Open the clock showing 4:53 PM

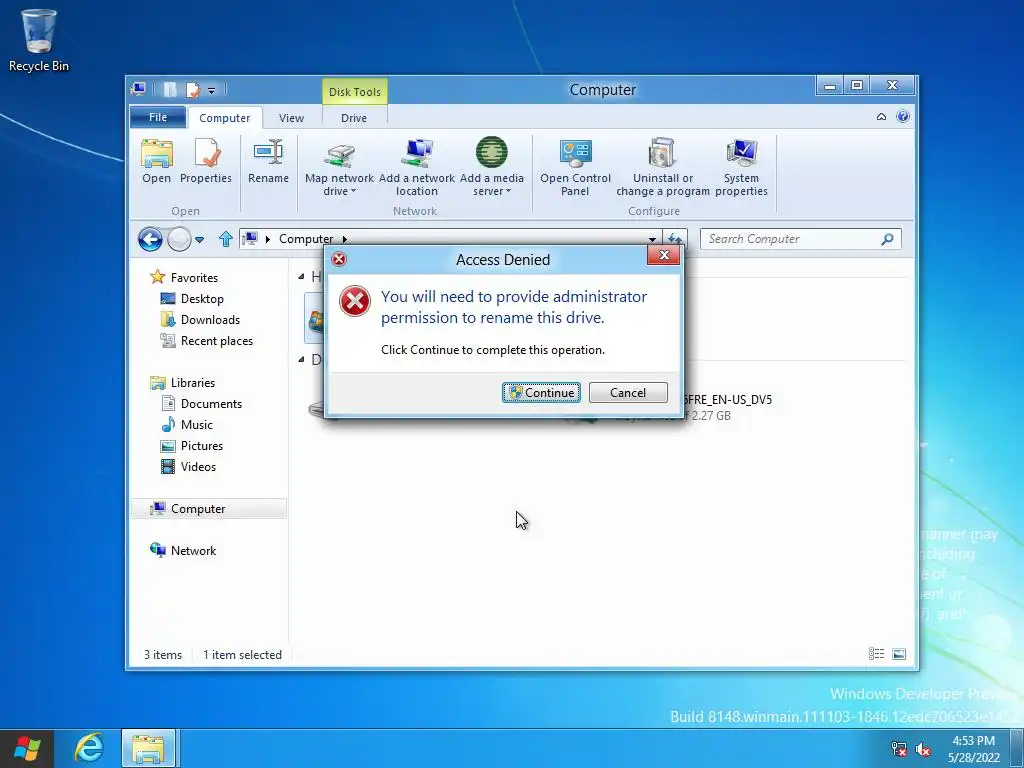pyautogui.click(x=974, y=748)
